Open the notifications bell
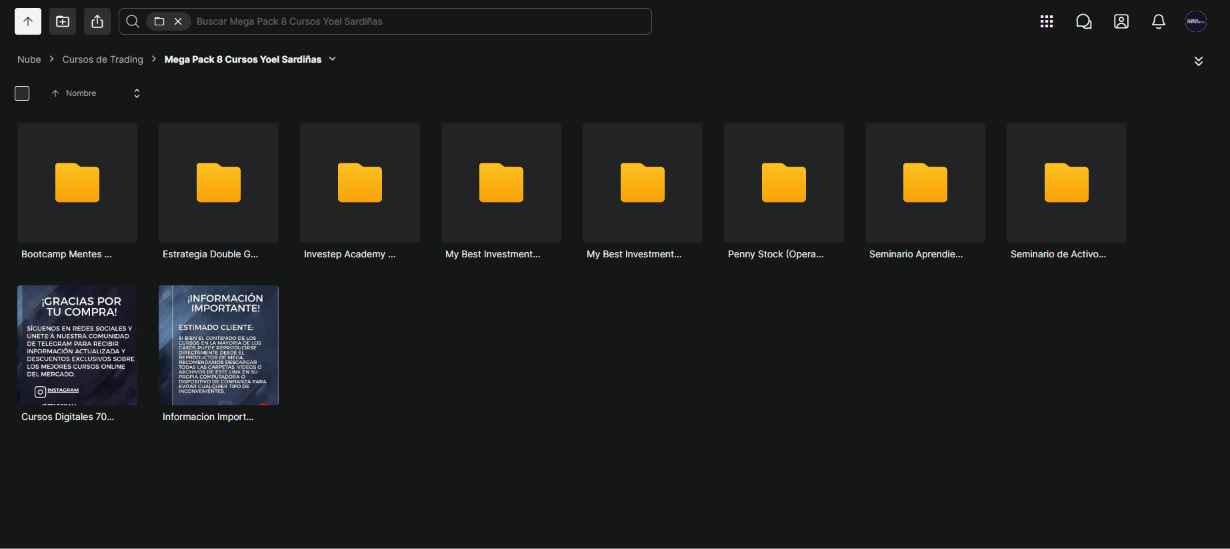The height and width of the screenshot is (549, 1230). pos(1159,21)
